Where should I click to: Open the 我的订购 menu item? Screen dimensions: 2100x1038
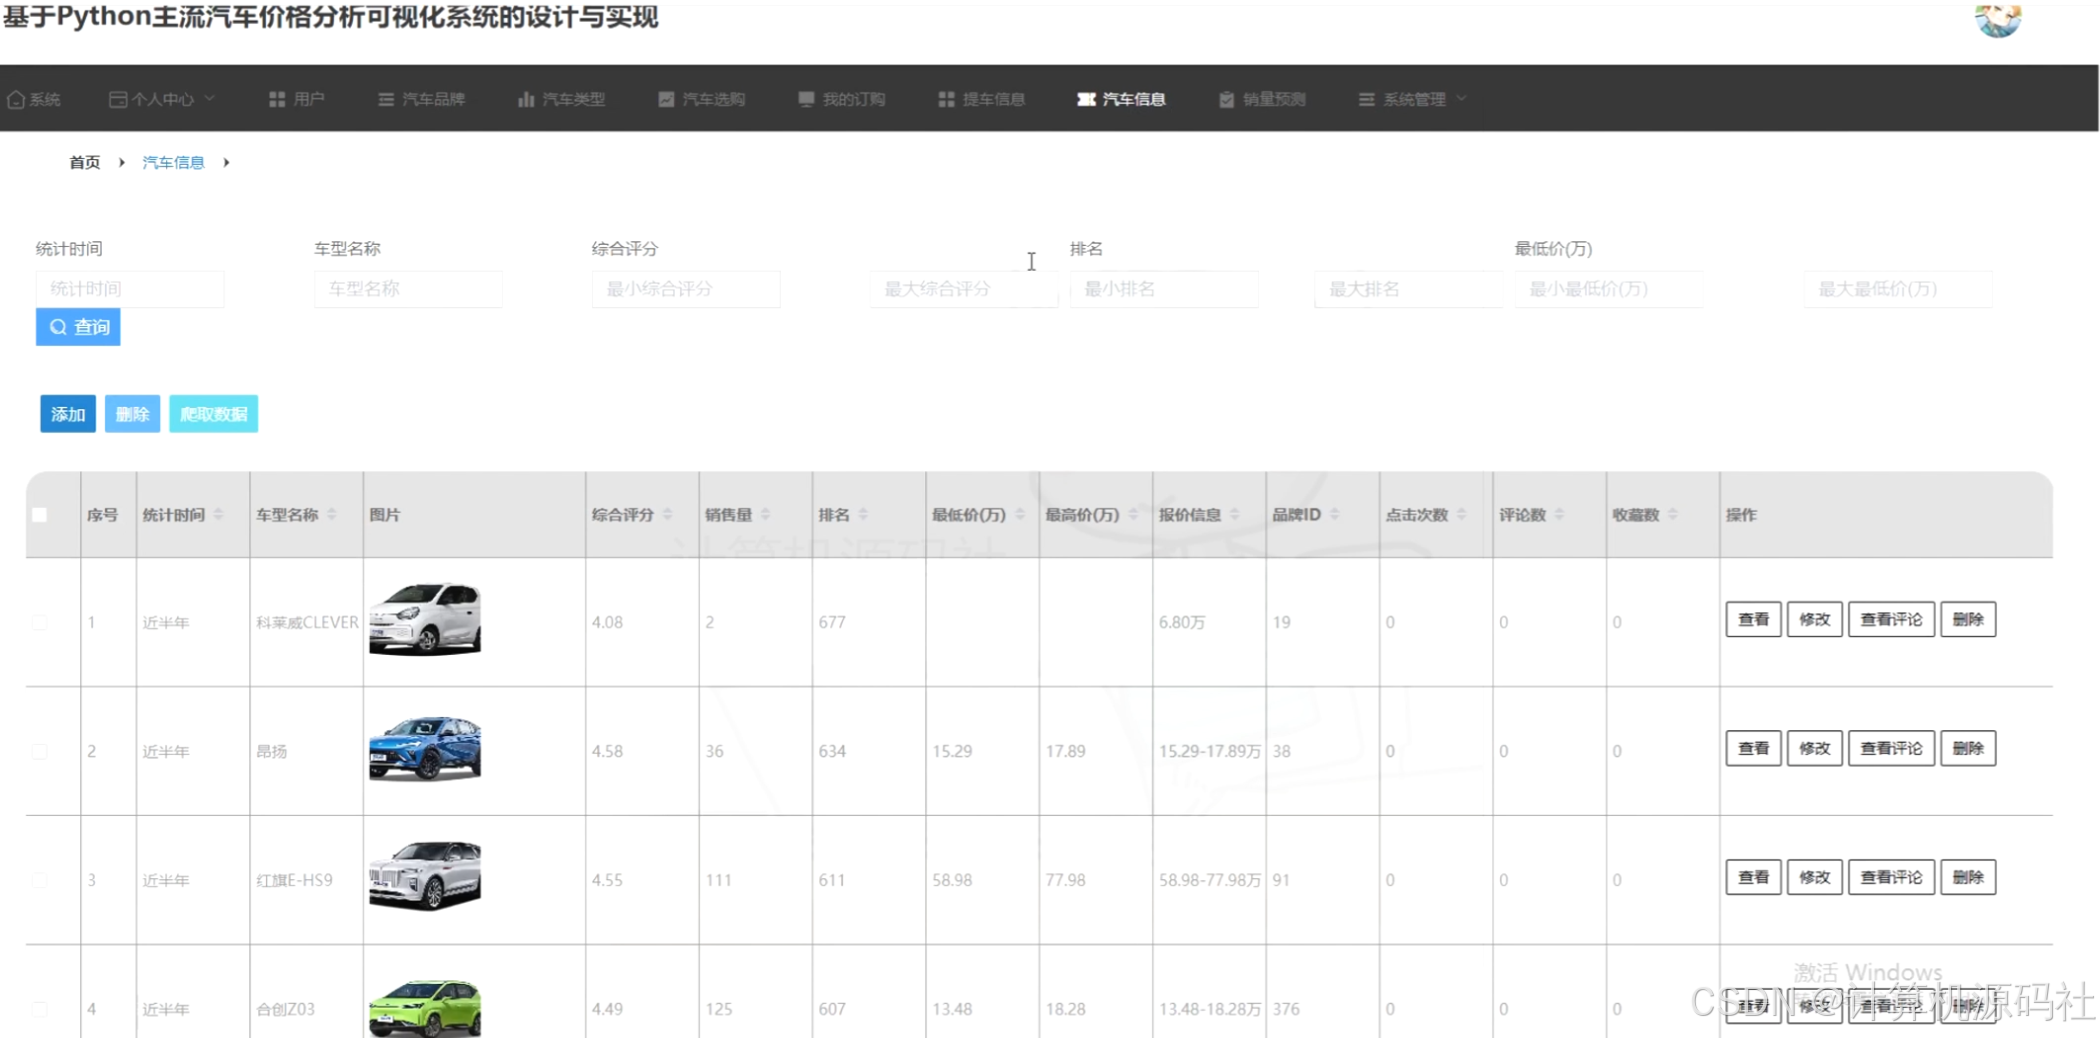point(841,99)
